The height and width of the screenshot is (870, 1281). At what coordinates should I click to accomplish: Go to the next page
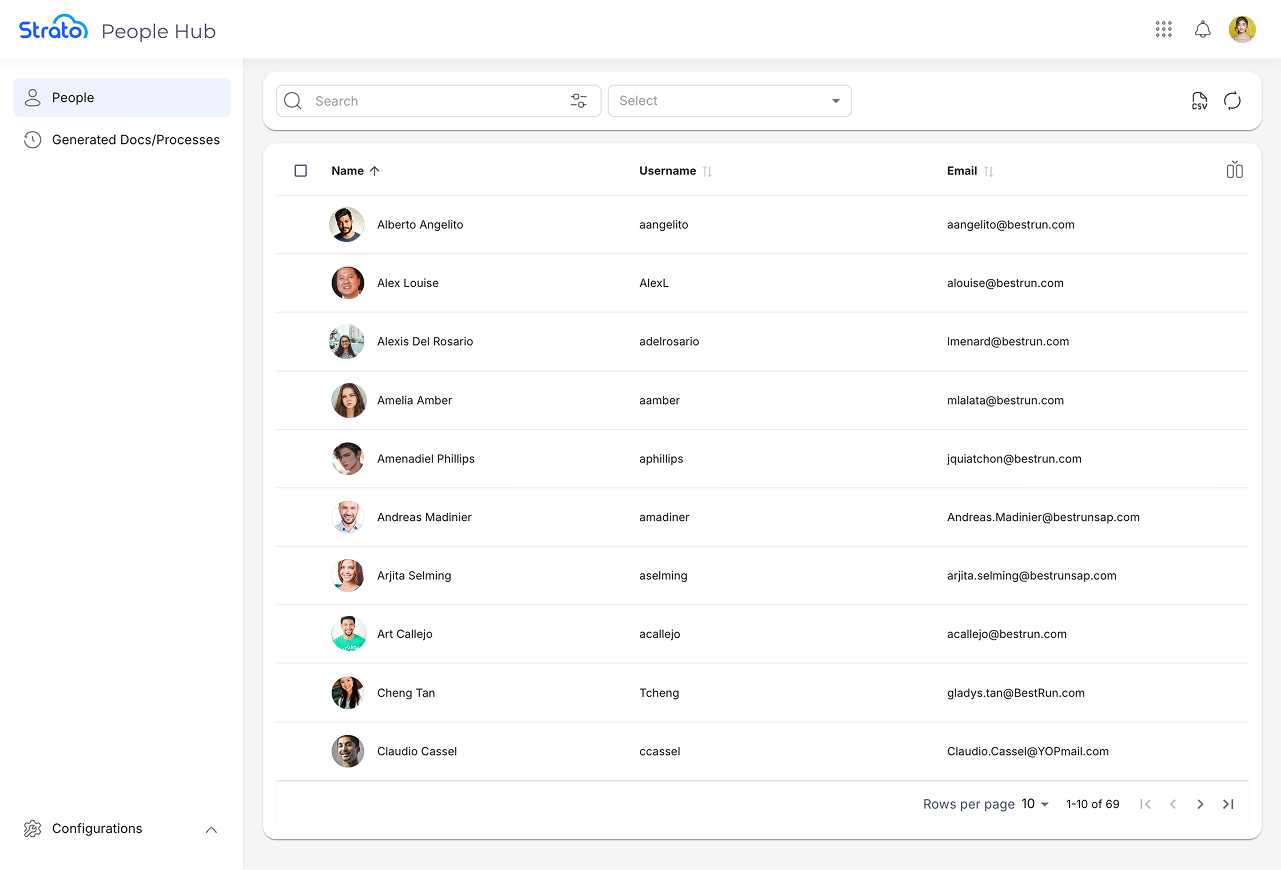(1200, 804)
